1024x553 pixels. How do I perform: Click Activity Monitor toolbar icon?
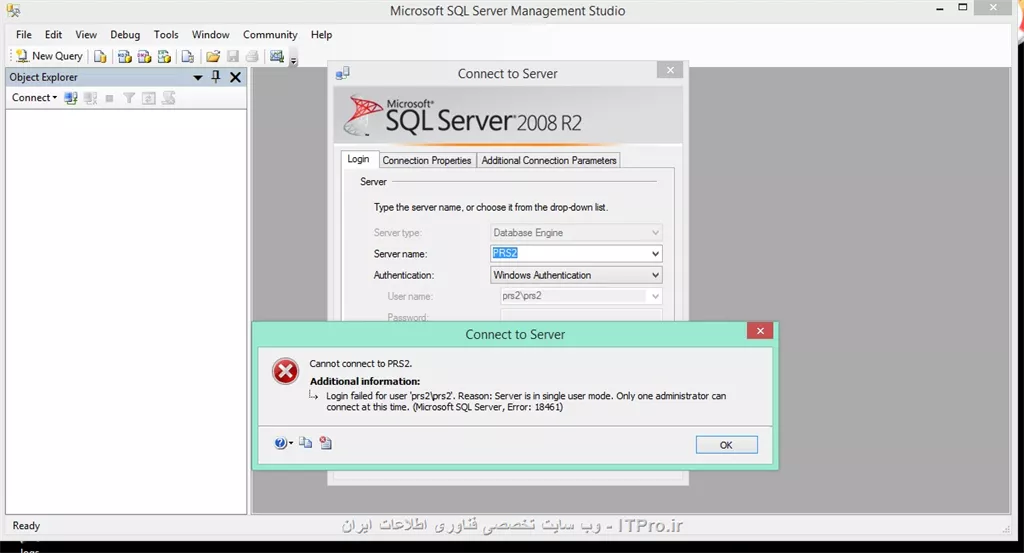[277, 57]
